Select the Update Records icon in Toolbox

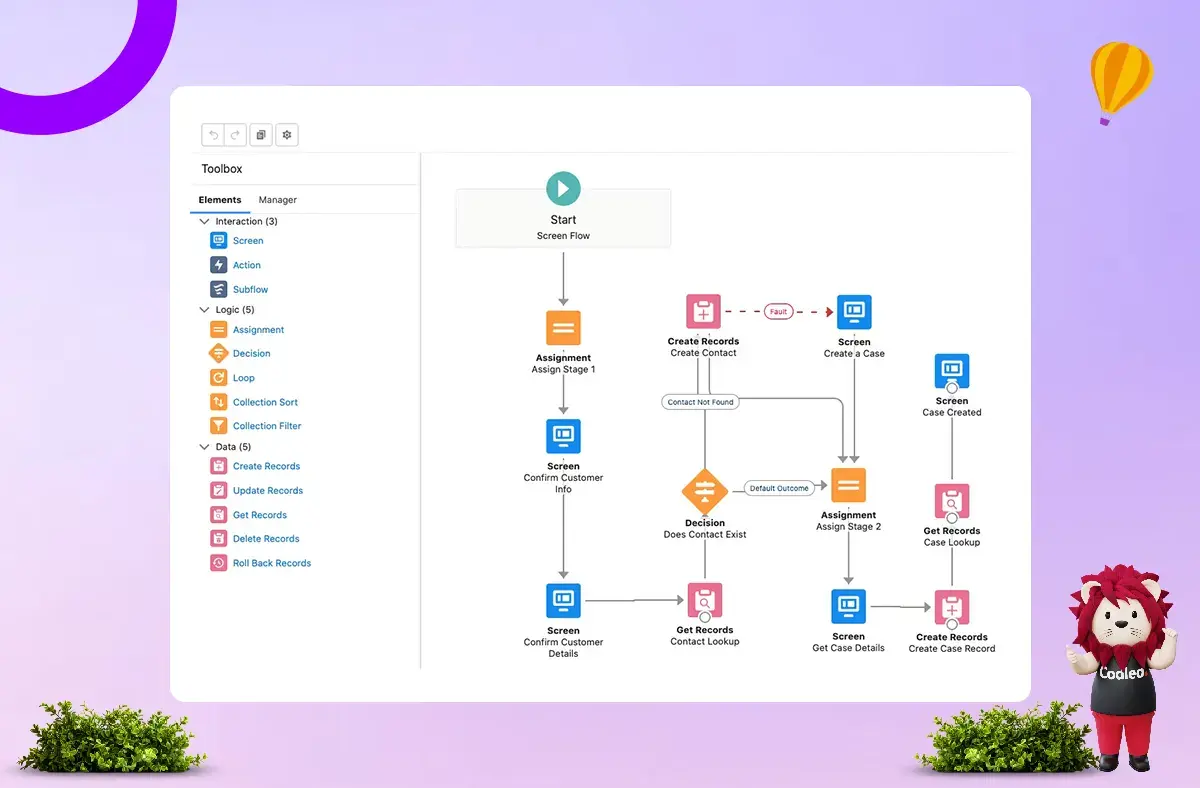(219, 490)
